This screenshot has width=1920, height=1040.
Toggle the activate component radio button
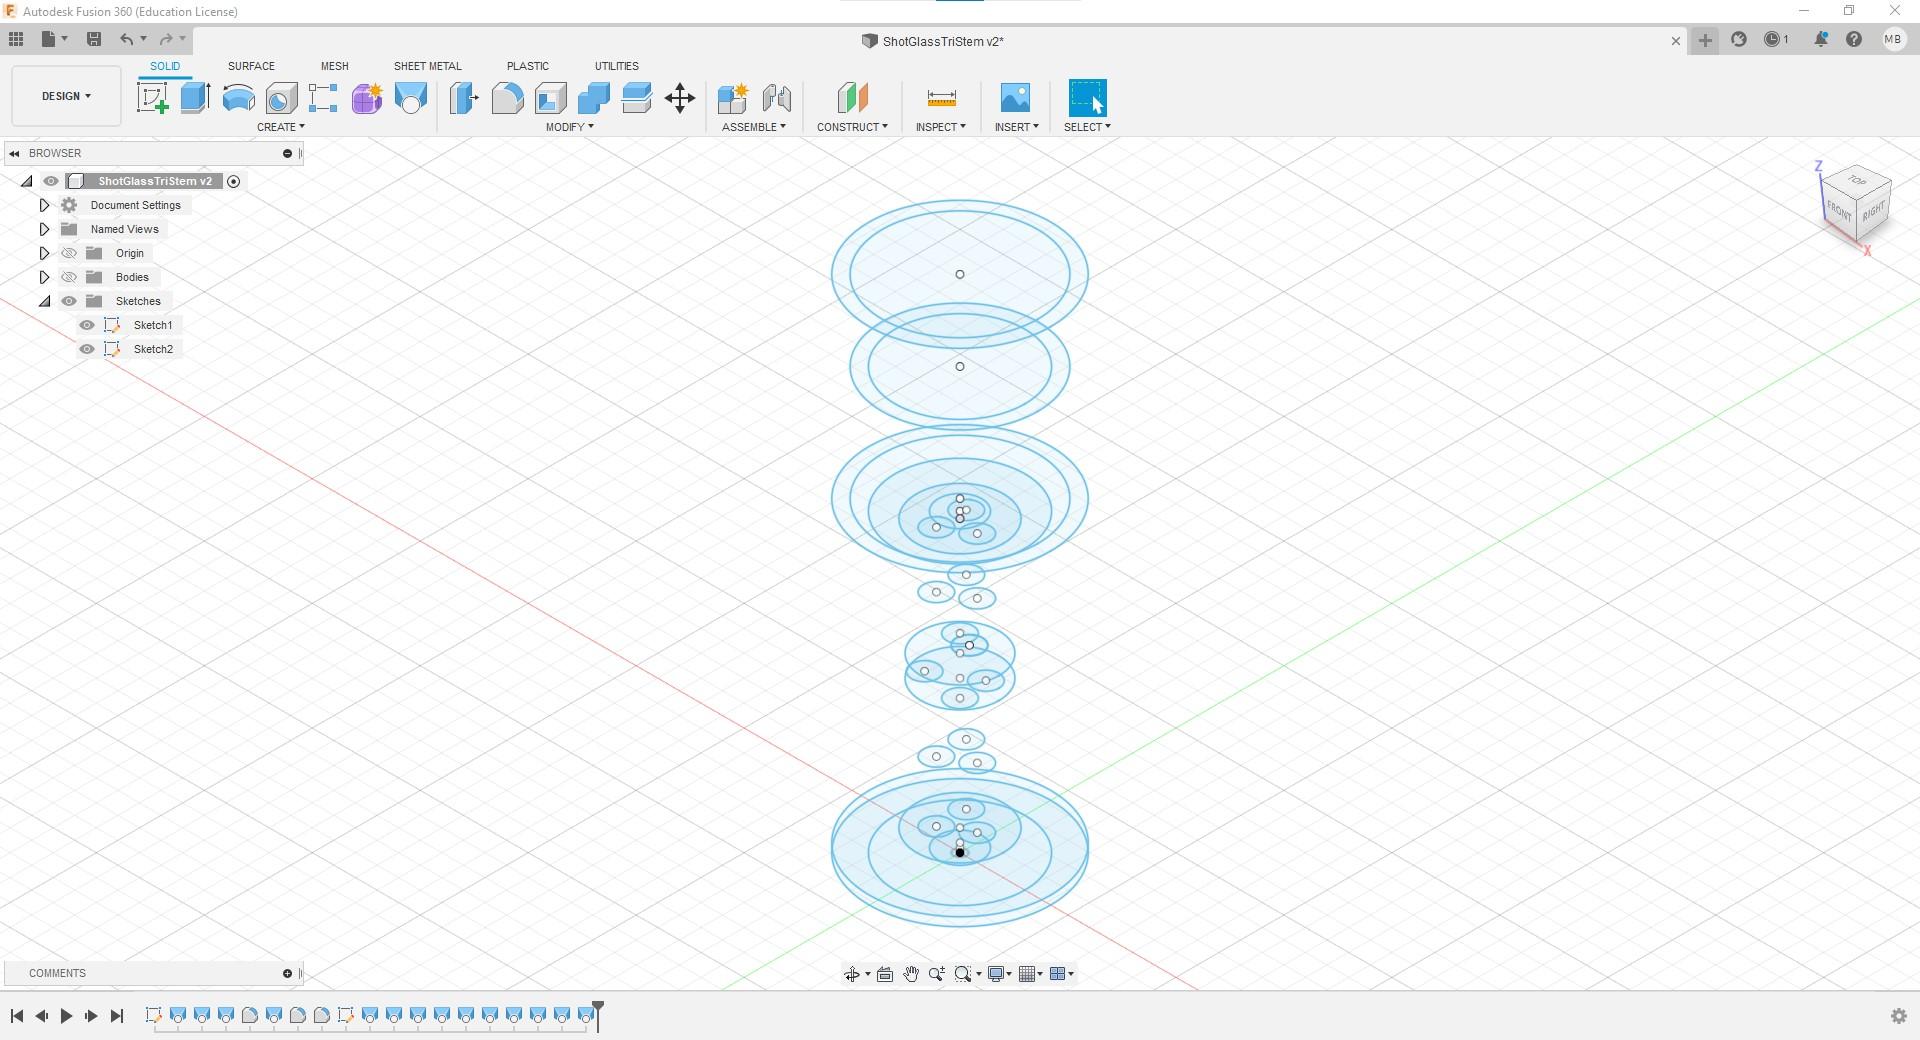point(234,181)
